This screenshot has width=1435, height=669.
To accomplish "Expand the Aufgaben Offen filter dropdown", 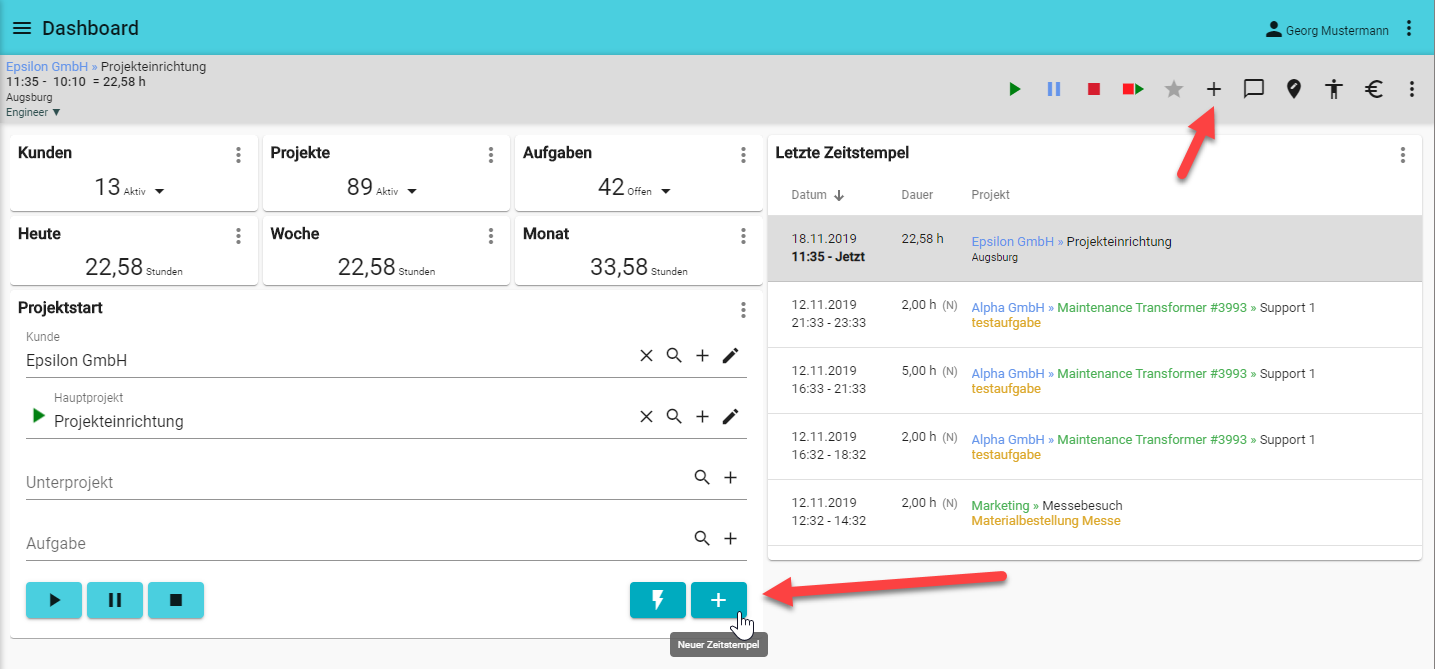I will pyautogui.click(x=666, y=191).
